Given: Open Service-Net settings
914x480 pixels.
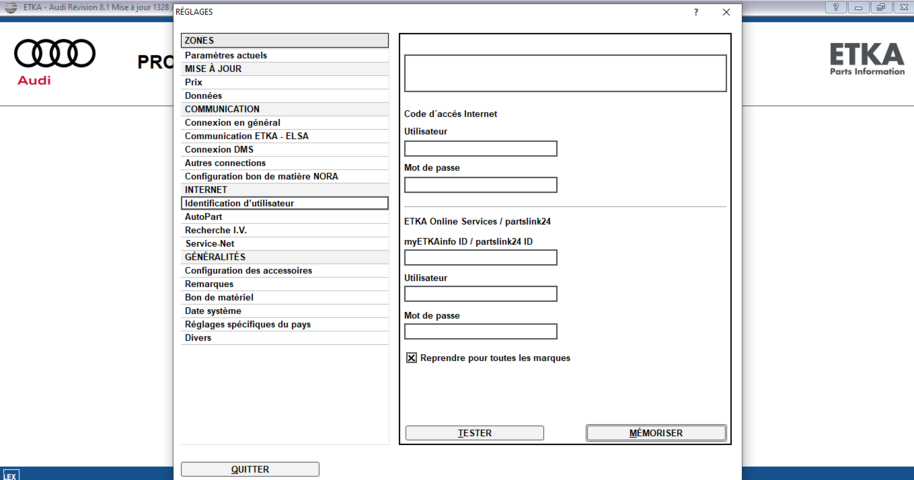Looking at the screenshot, I should (x=284, y=243).
